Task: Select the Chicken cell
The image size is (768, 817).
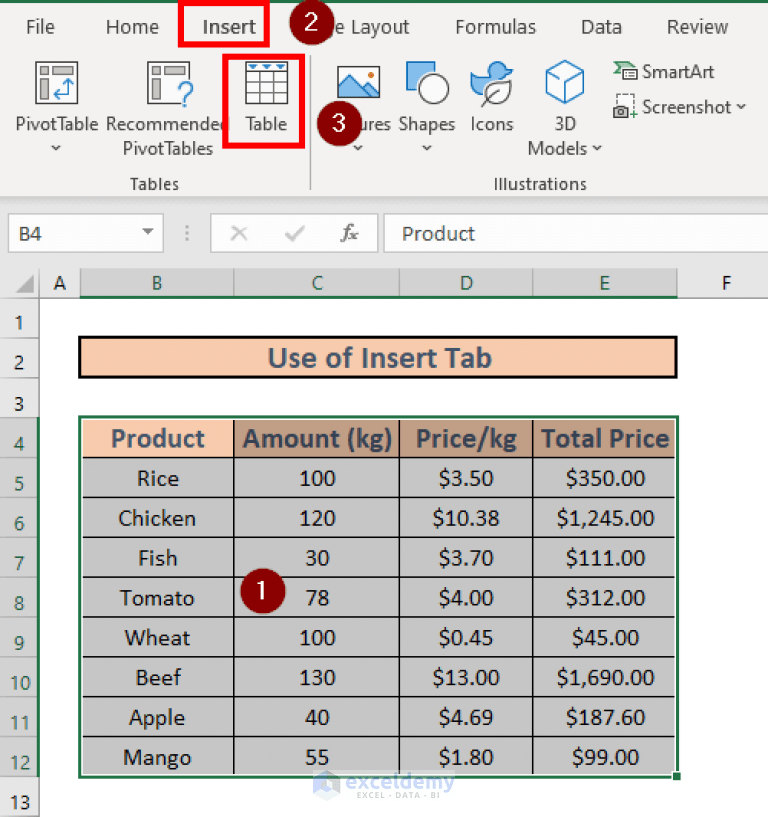Action: click(158, 518)
